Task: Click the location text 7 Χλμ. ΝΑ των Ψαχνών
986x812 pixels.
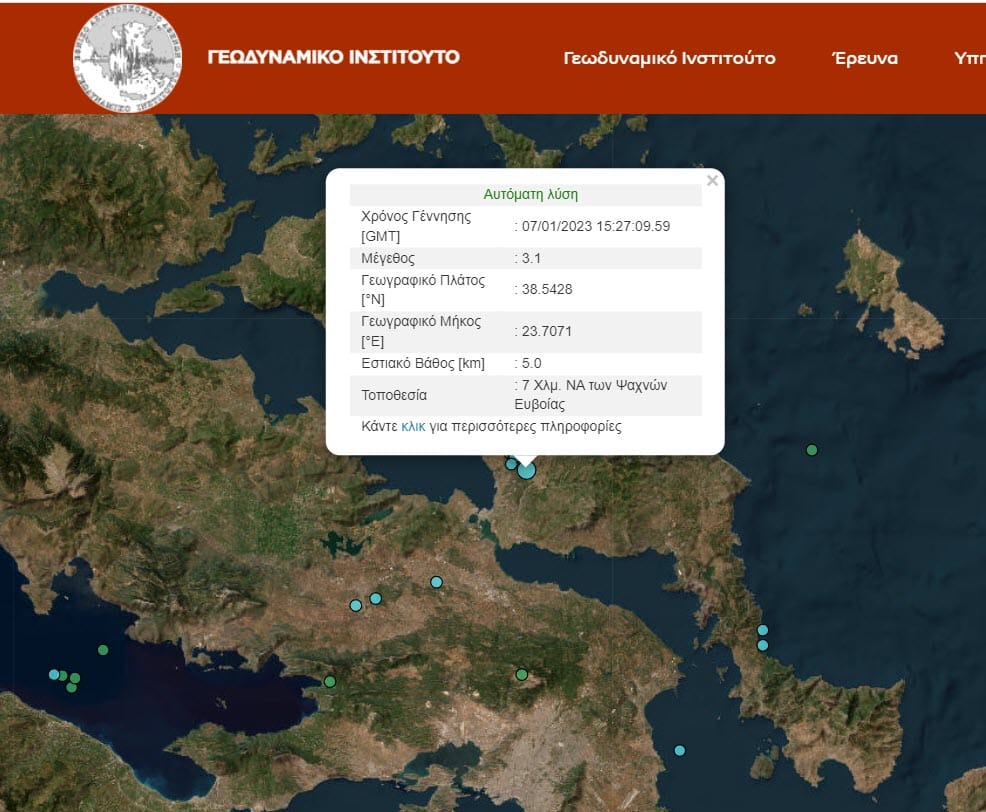Action: pyautogui.click(x=594, y=385)
